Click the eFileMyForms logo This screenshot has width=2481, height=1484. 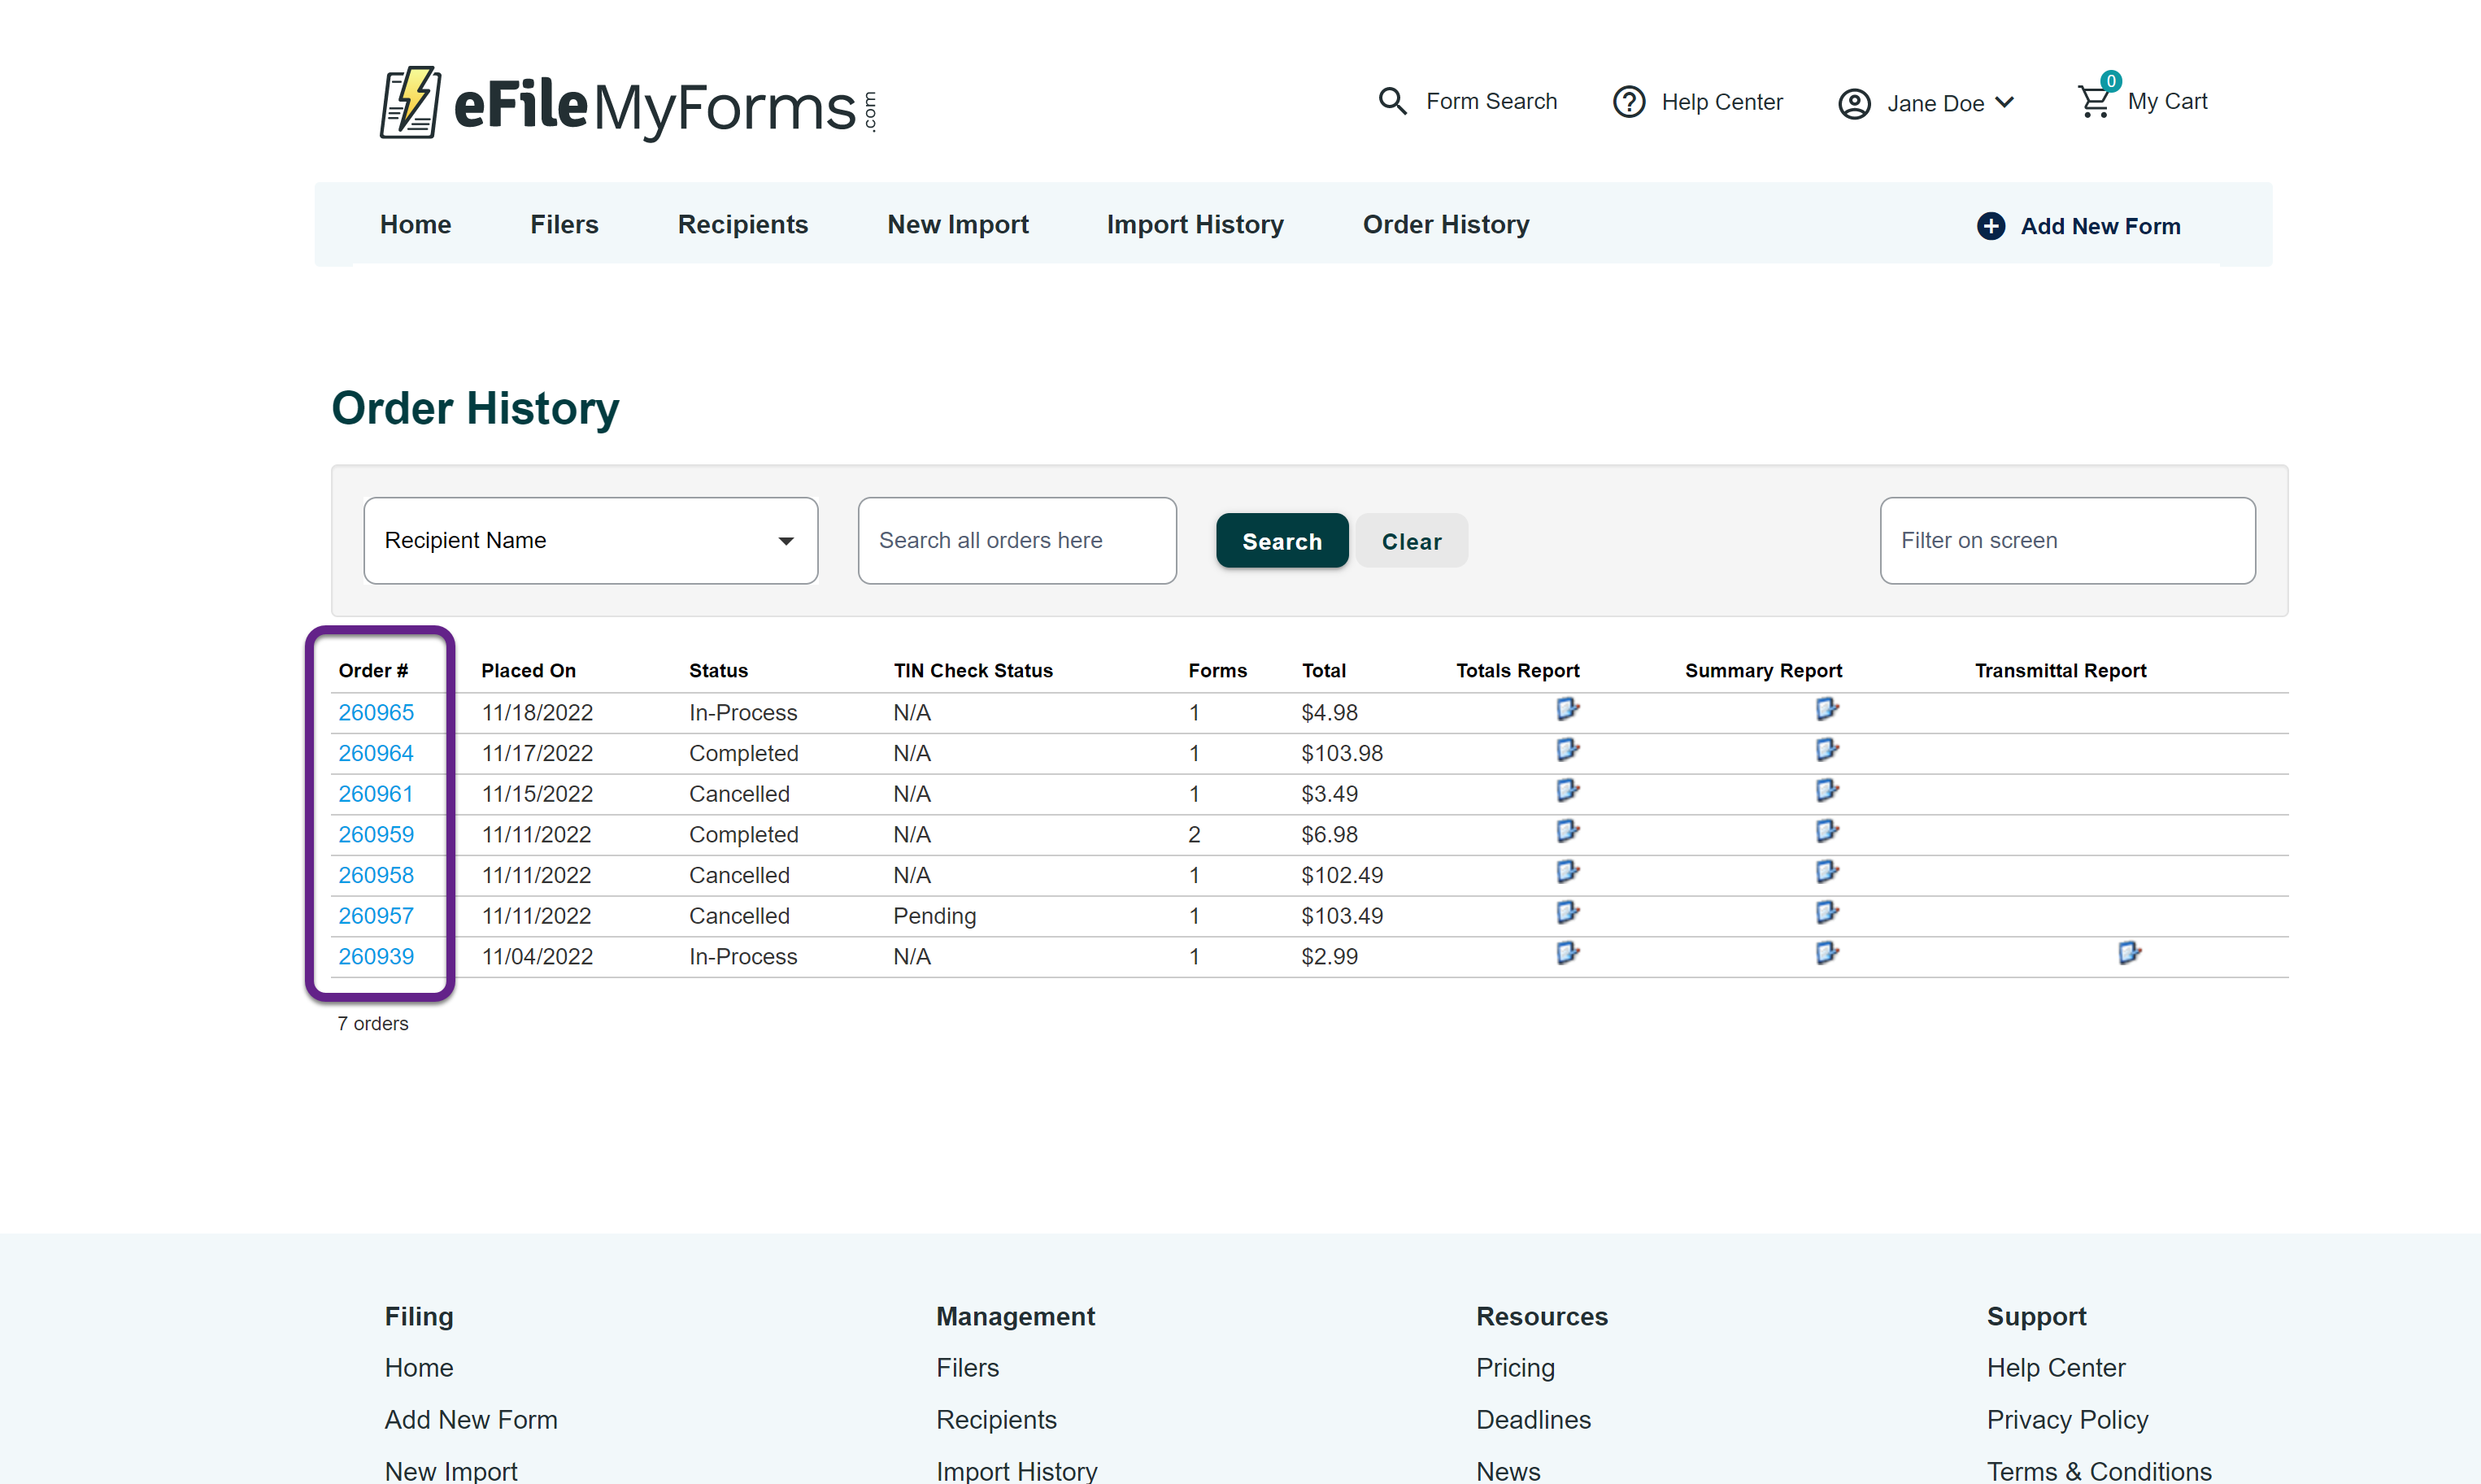tap(628, 104)
